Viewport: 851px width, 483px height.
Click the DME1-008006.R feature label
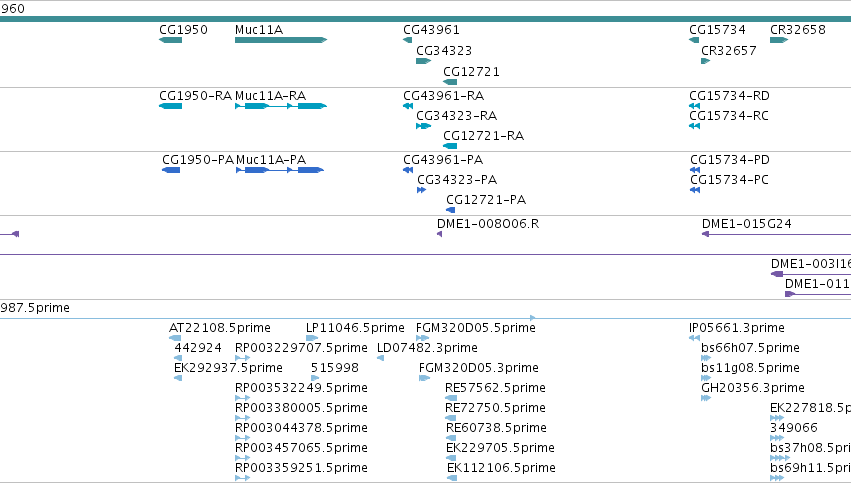tap(488, 224)
